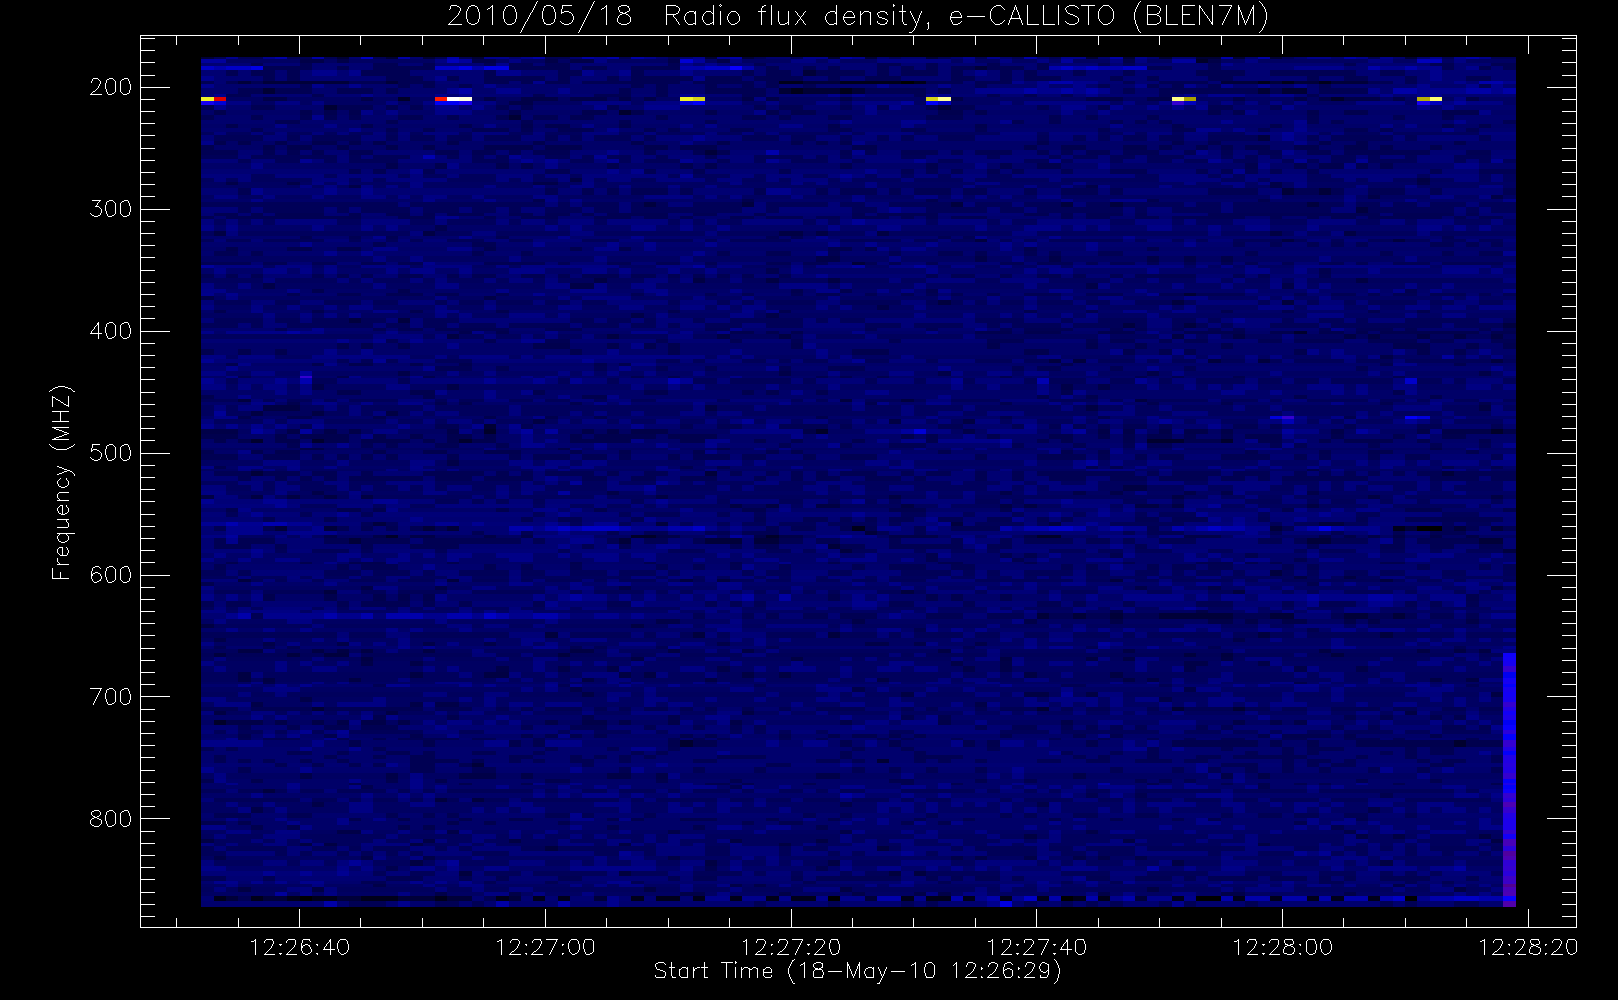Select the 500 frequency tick label

click(111, 453)
